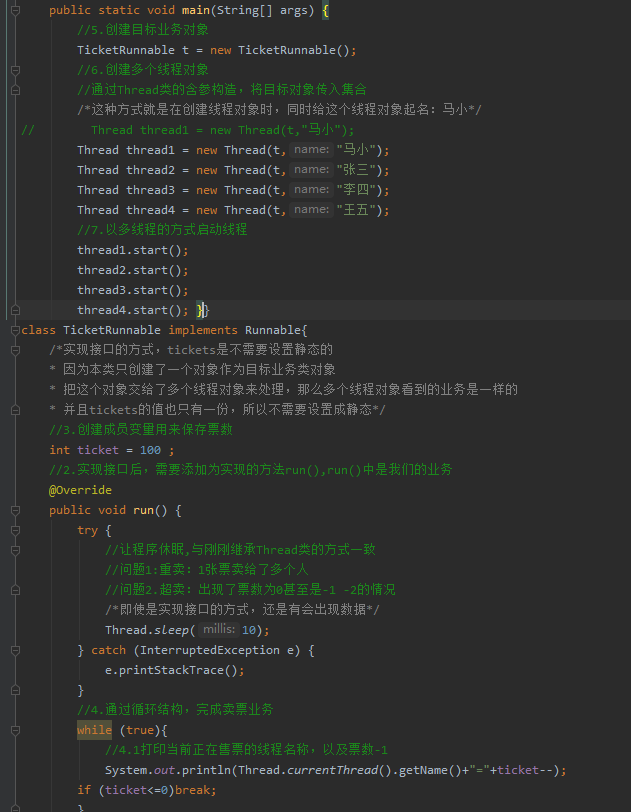Collapse class TicketRunnable with its fold marker

(x=16, y=330)
